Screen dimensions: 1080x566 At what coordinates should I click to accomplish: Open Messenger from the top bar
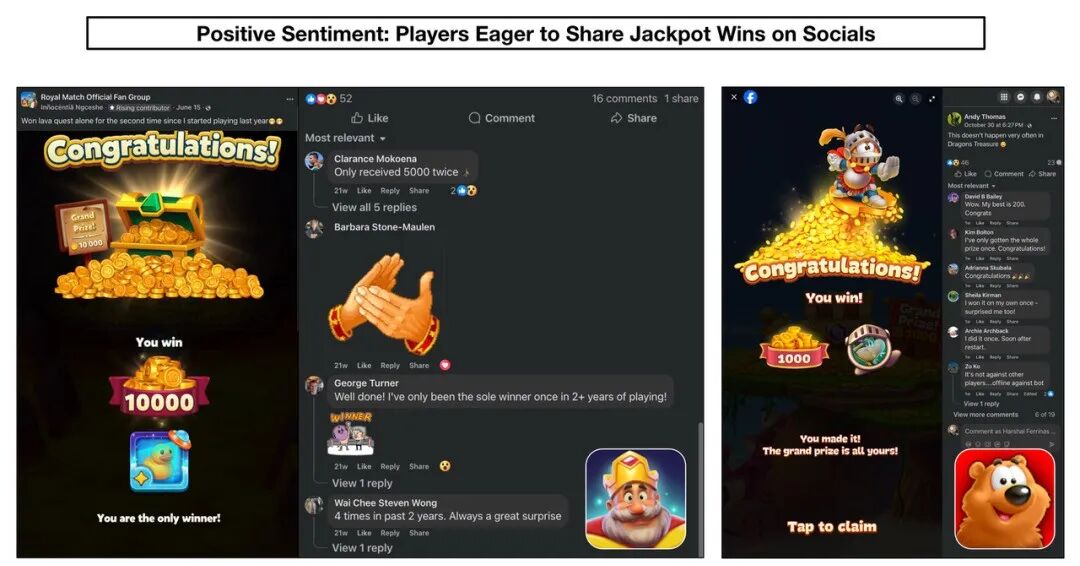(1021, 97)
